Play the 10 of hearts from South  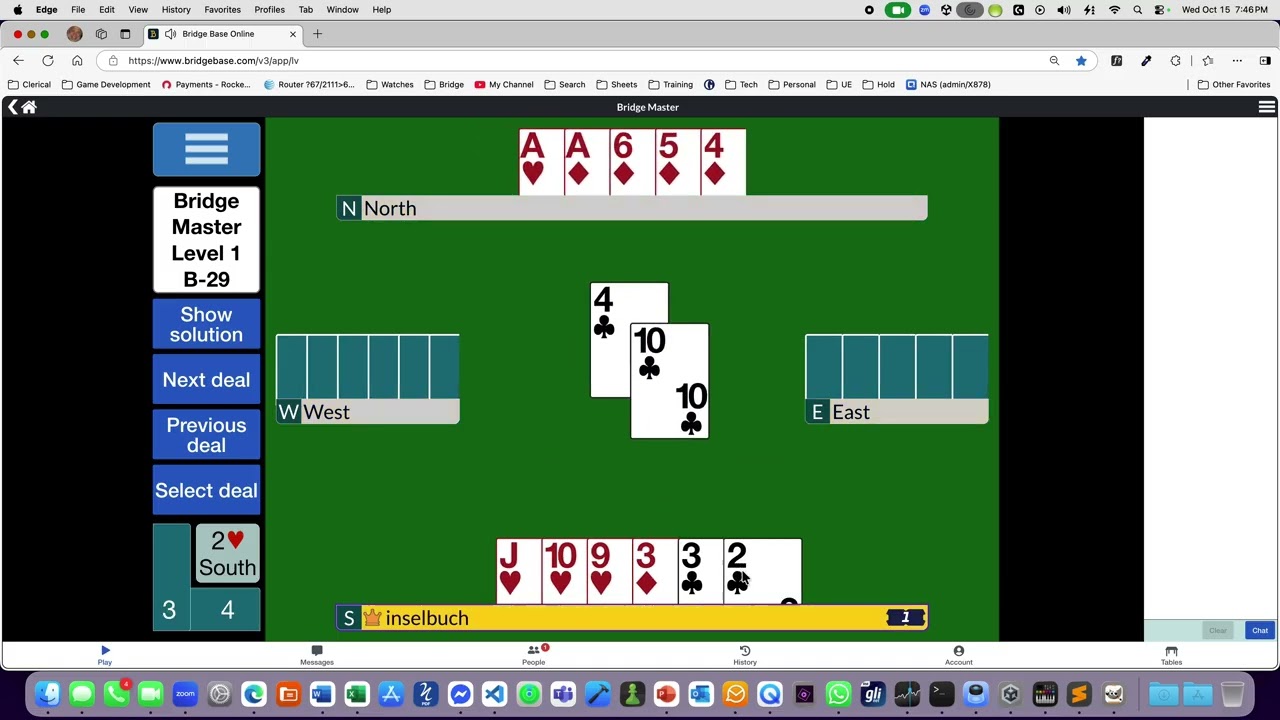[x=563, y=571]
